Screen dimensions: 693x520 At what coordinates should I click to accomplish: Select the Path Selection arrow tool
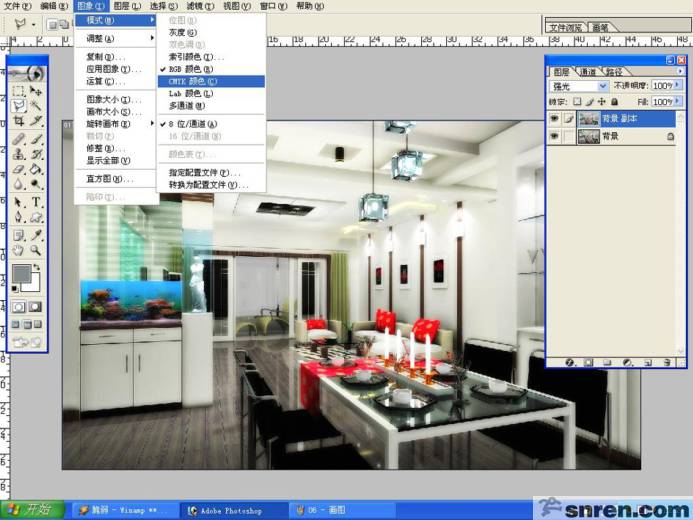click(x=18, y=202)
